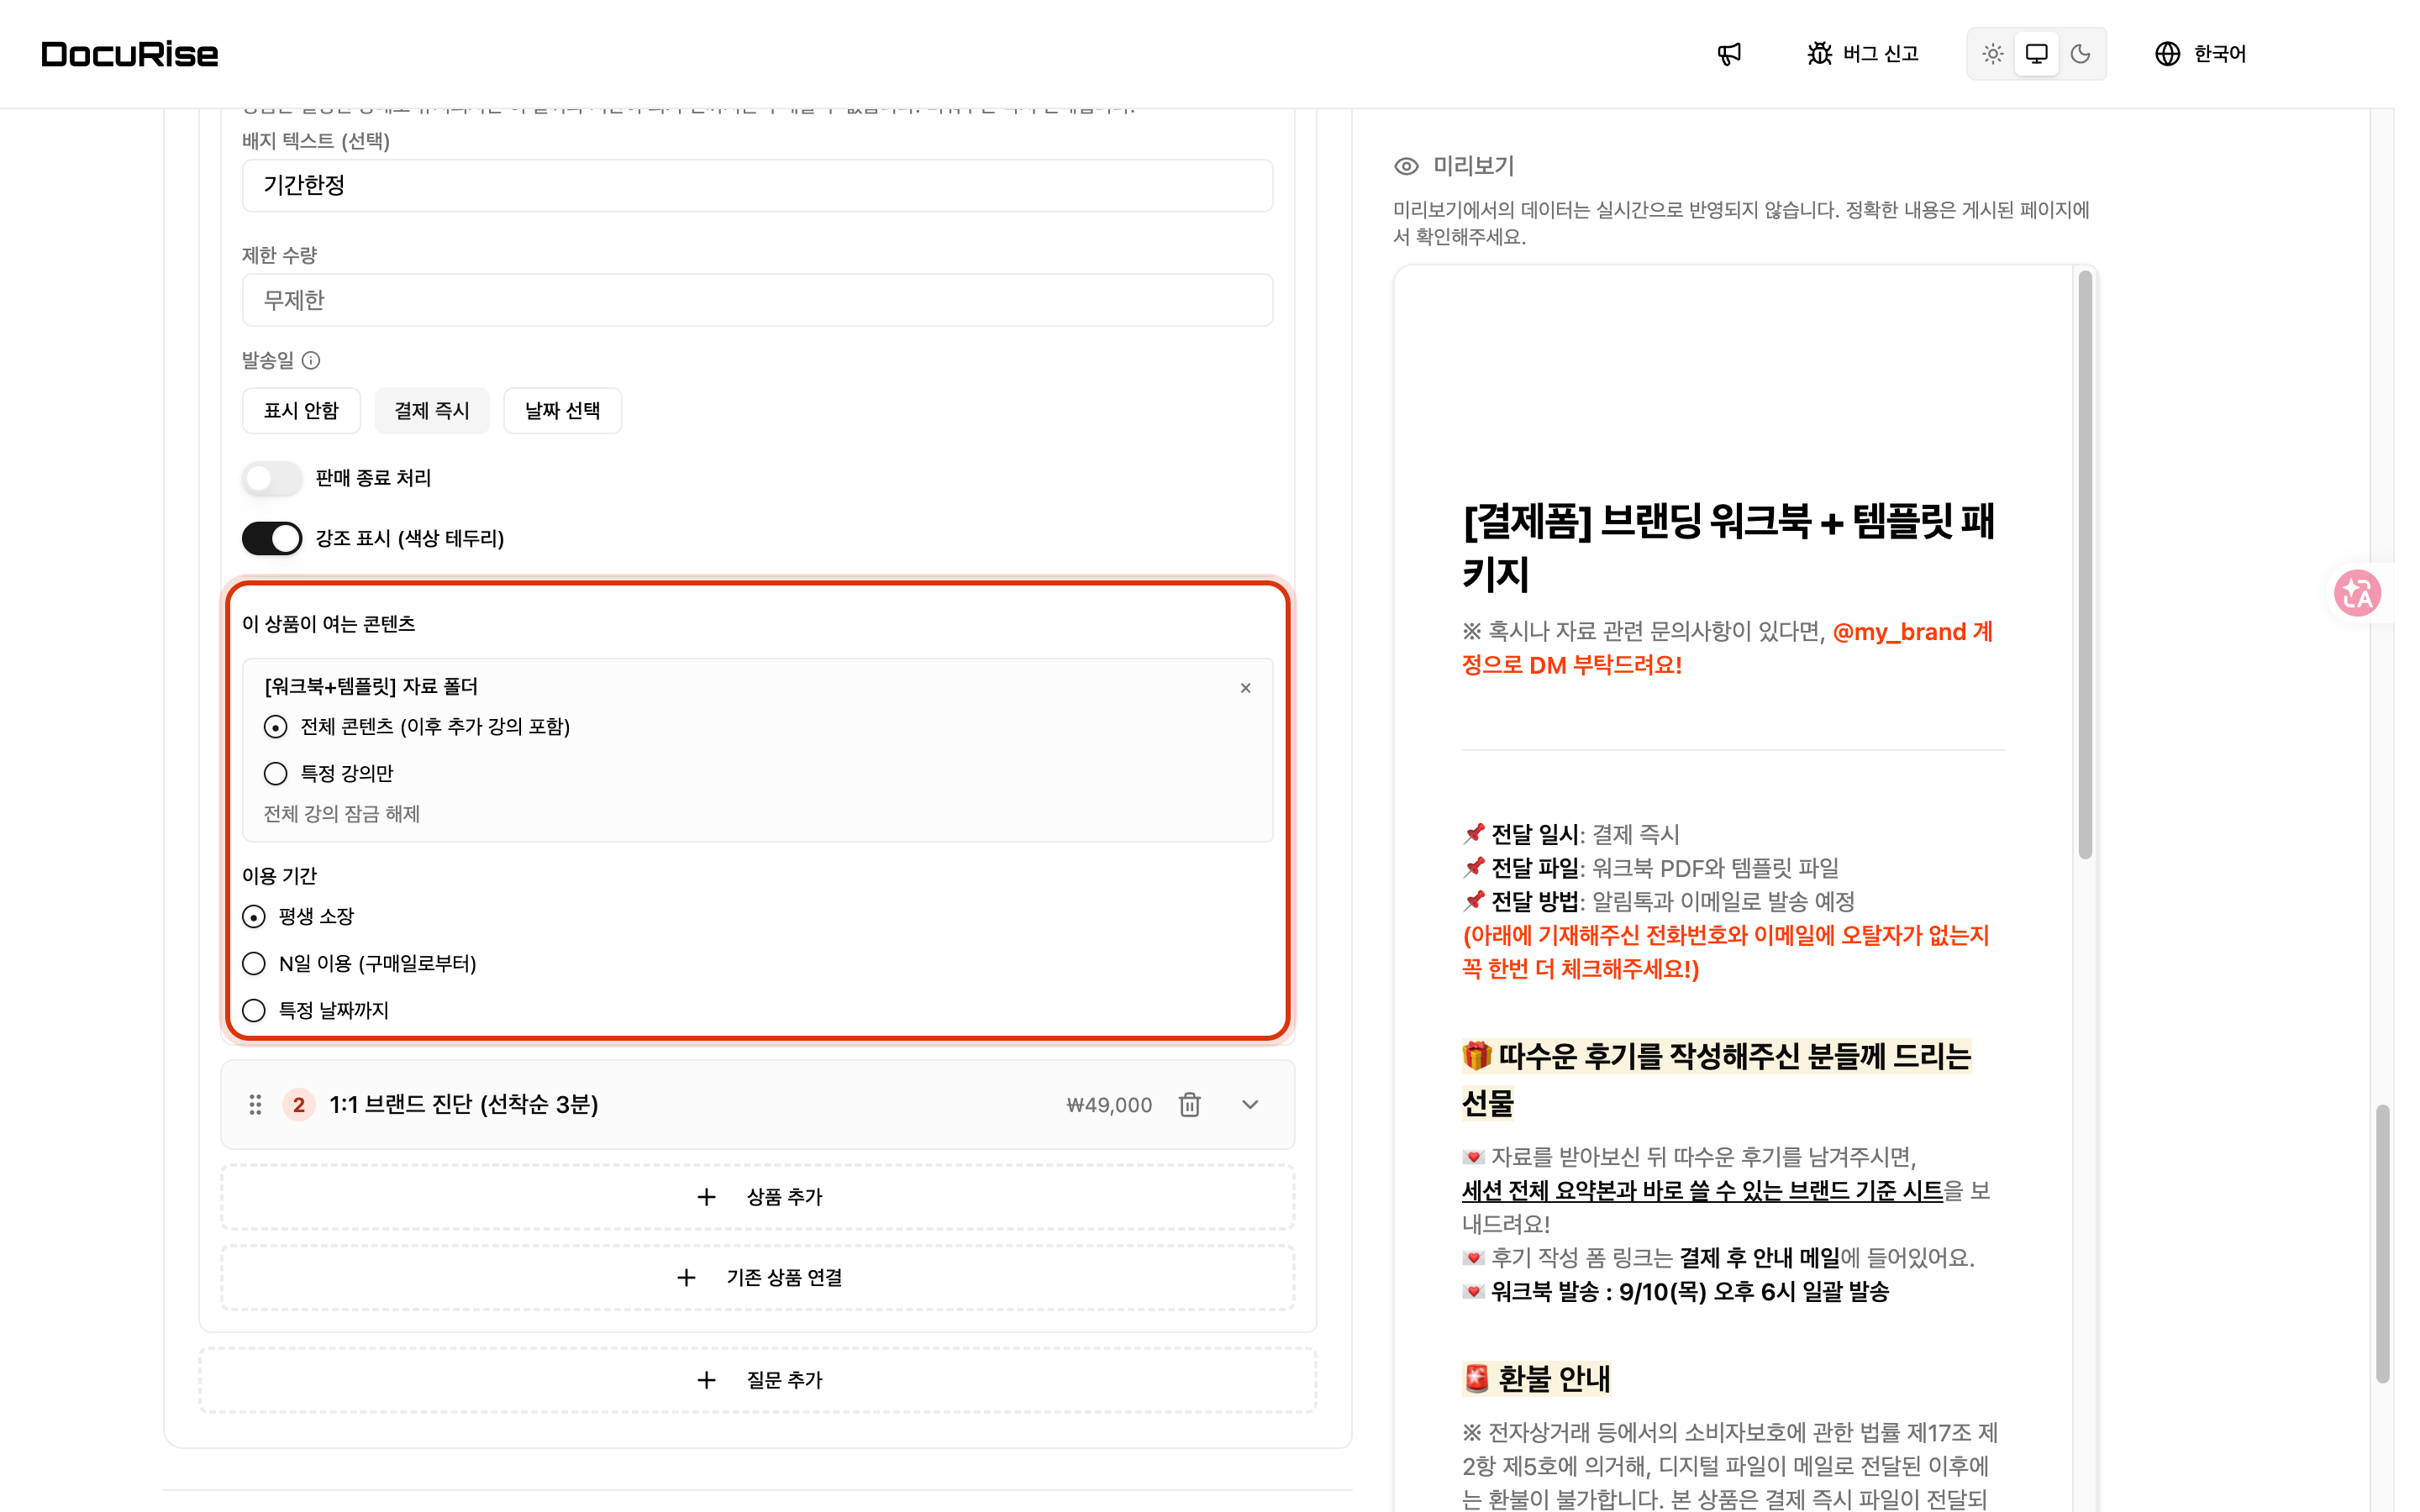Viewport: 2420px width, 1512px height.
Task: Open language selector globe icon
Action: click(2167, 54)
